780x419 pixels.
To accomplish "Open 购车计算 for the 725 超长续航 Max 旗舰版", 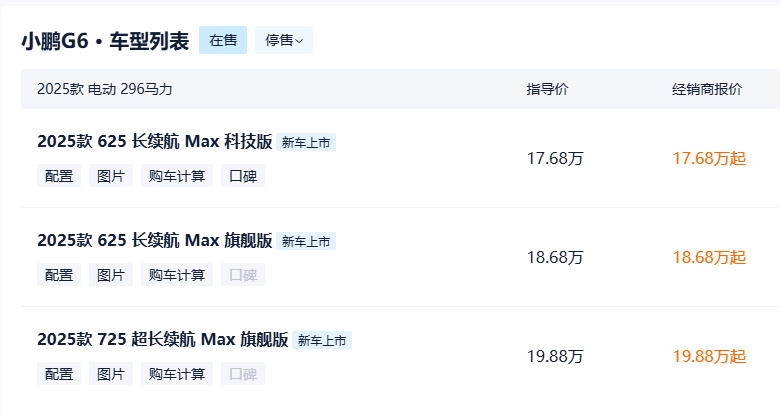I will point(177,374).
